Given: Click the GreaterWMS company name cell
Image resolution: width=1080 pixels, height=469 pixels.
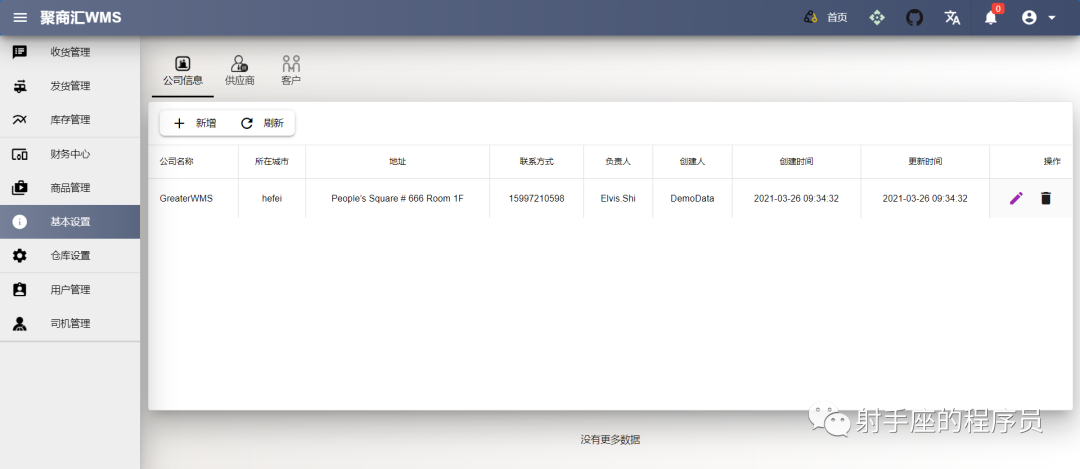Looking at the screenshot, I should 194,198.
